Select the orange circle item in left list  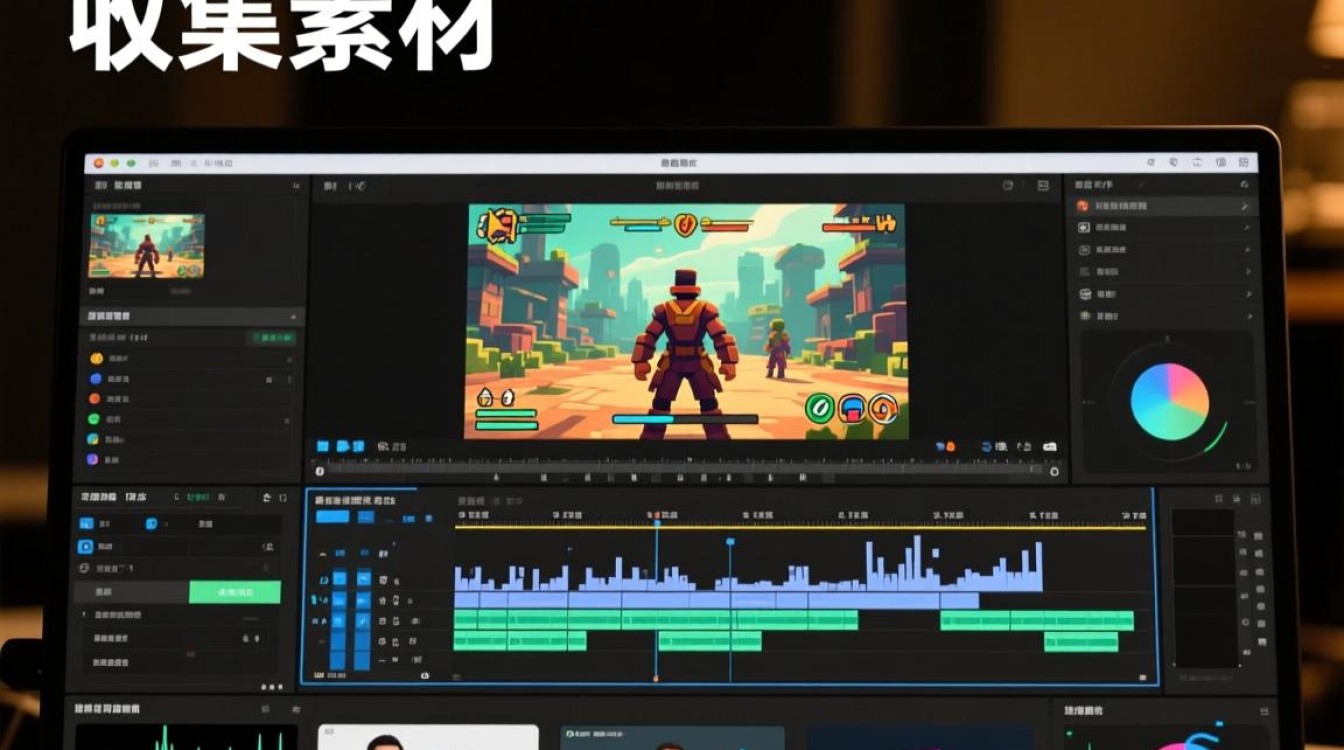click(x=96, y=399)
